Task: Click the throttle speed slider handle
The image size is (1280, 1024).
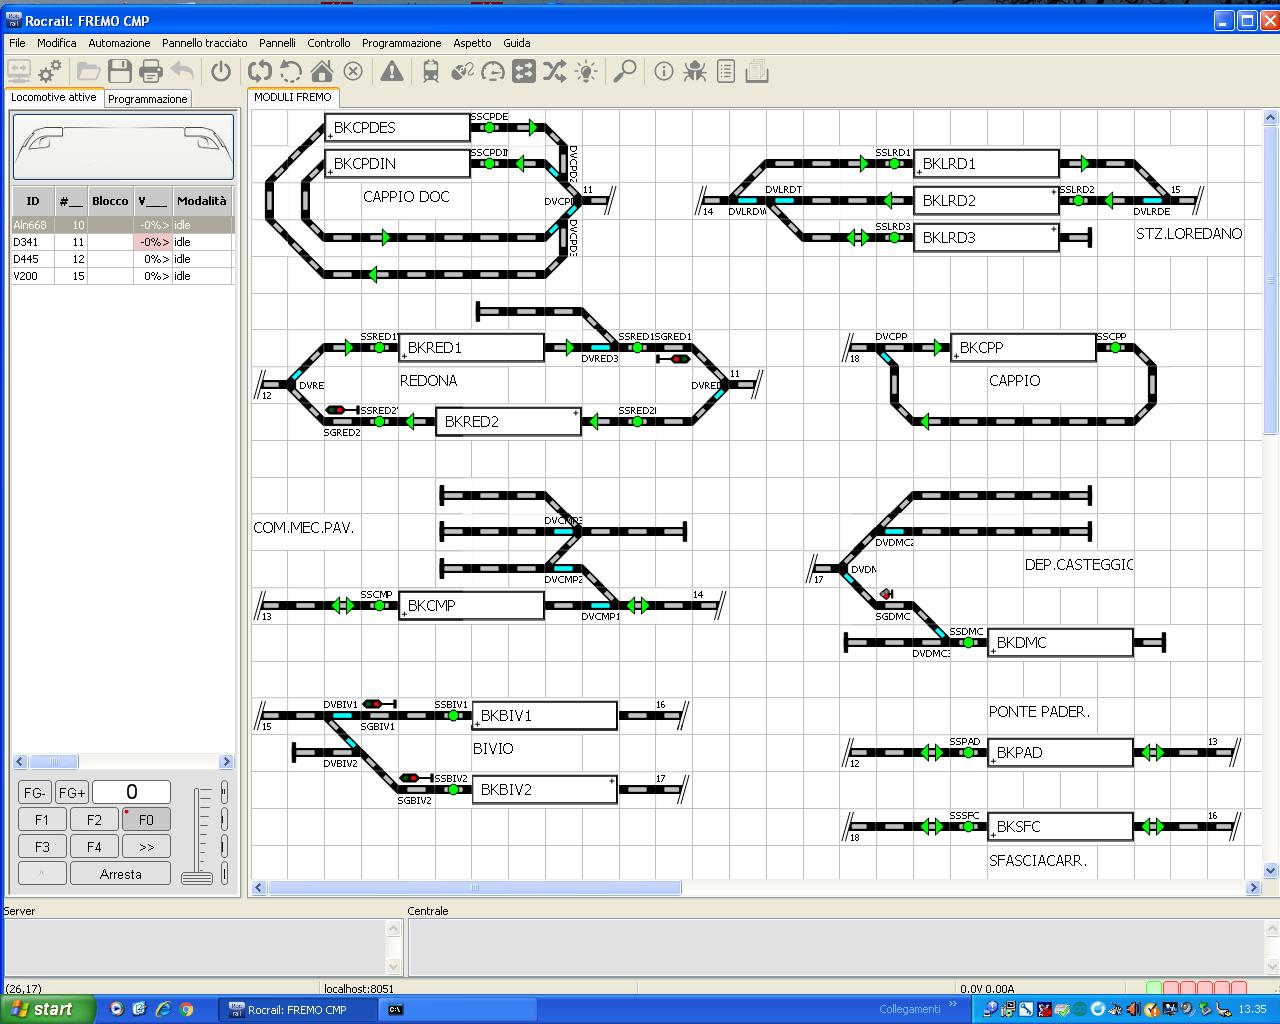Action: tap(197, 878)
